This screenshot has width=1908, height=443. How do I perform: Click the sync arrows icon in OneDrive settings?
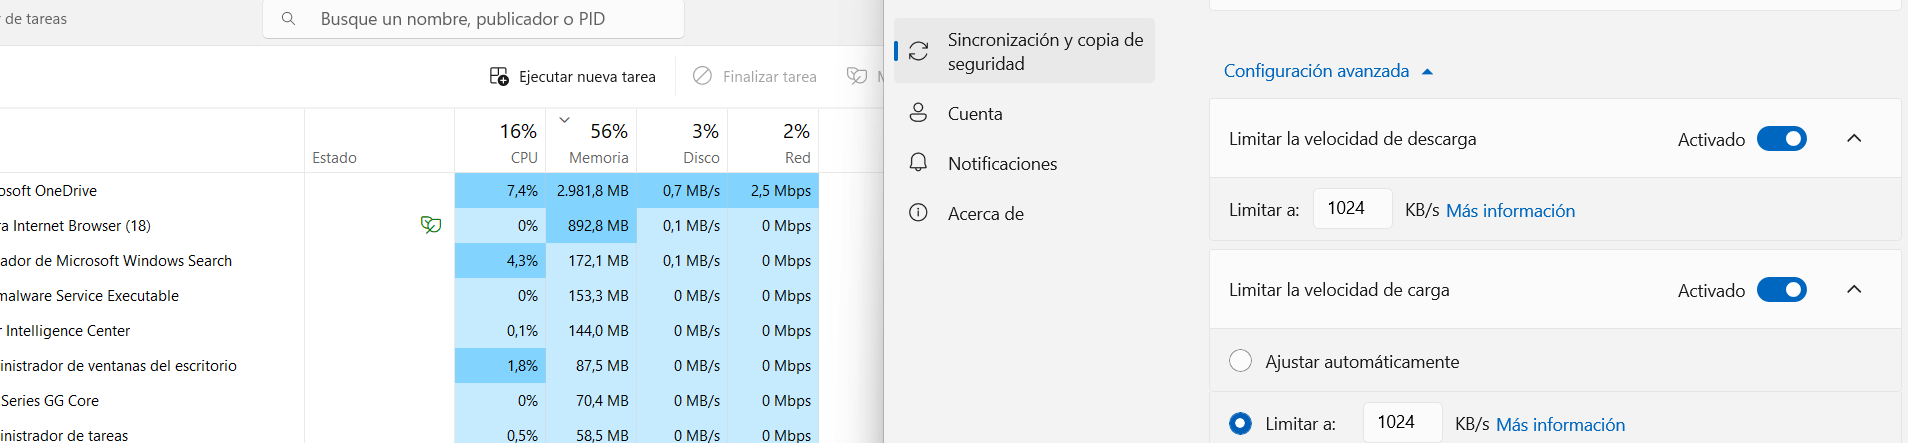[918, 51]
